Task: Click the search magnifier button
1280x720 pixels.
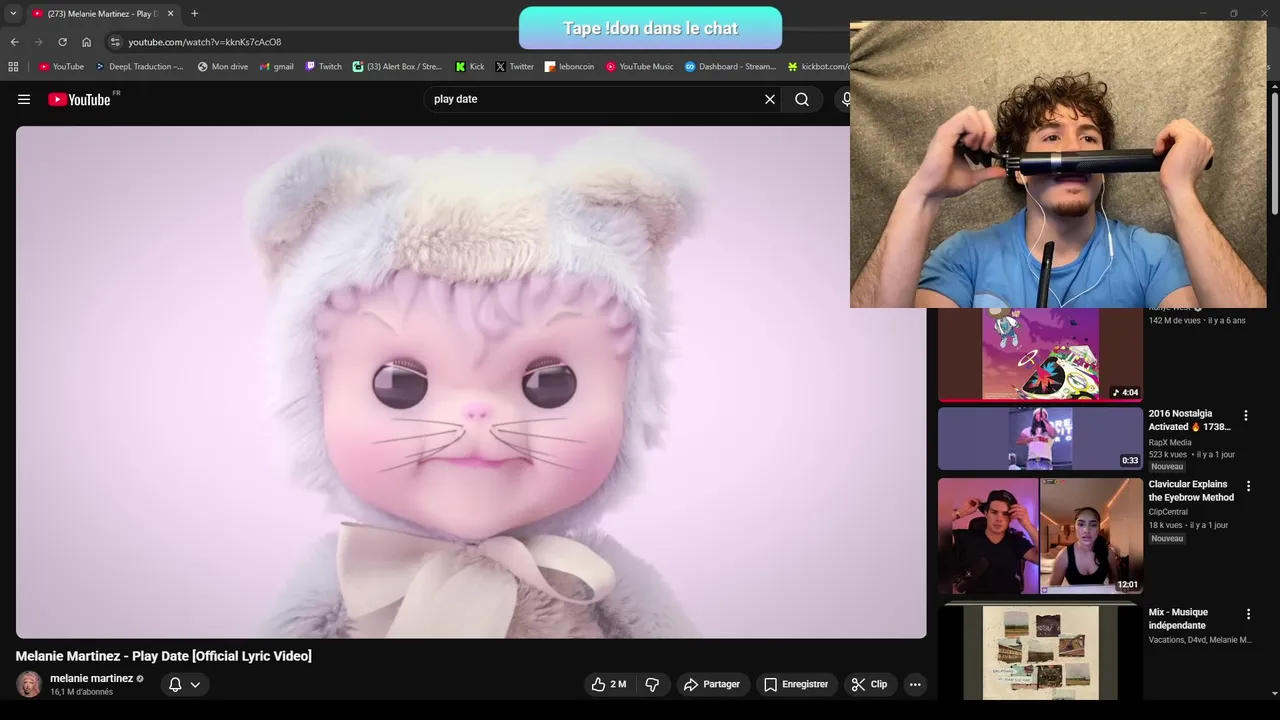Action: click(x=802, y=99)
